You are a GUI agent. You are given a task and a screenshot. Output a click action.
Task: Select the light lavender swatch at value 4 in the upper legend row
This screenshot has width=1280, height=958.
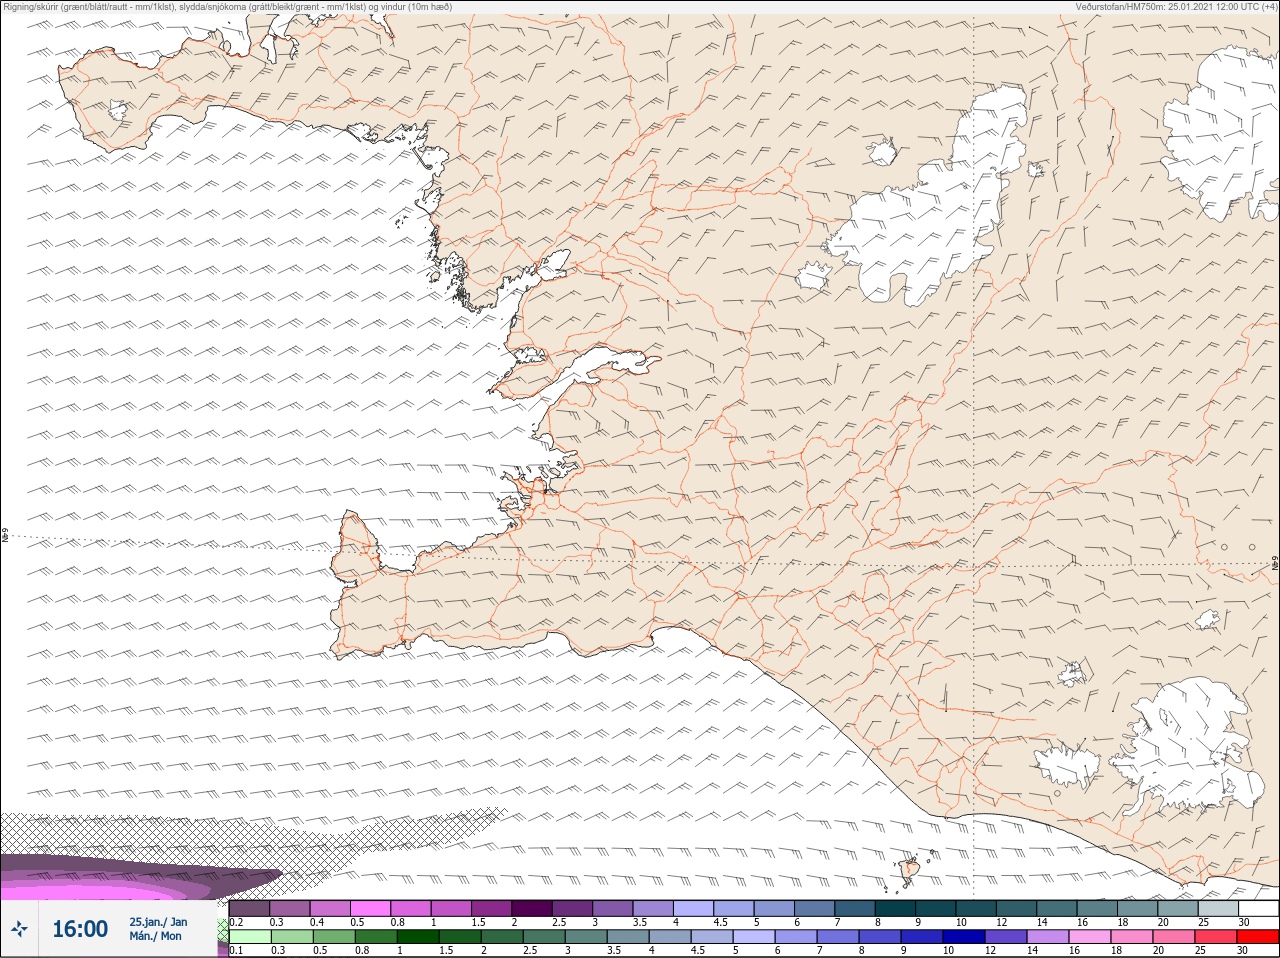click(694, 908)
